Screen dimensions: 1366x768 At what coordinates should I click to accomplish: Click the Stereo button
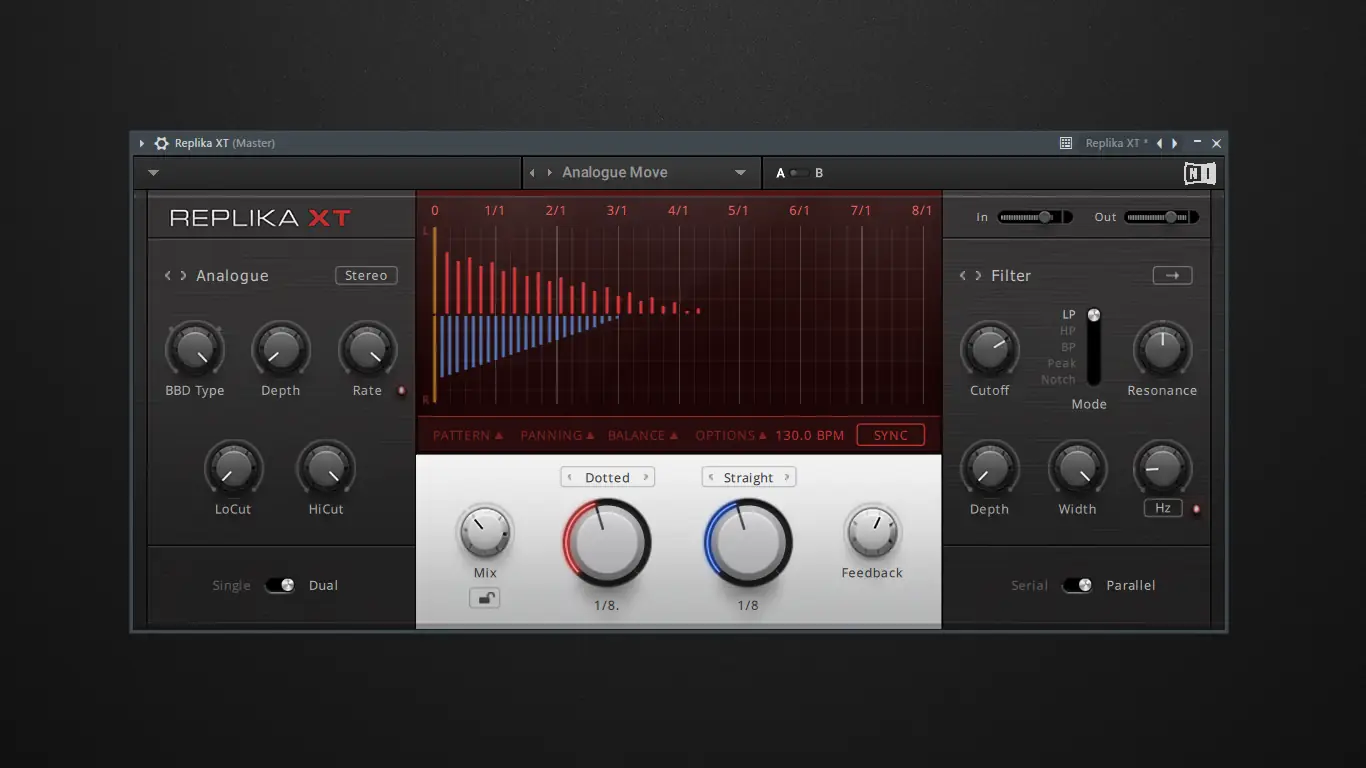tap(366, 276)
